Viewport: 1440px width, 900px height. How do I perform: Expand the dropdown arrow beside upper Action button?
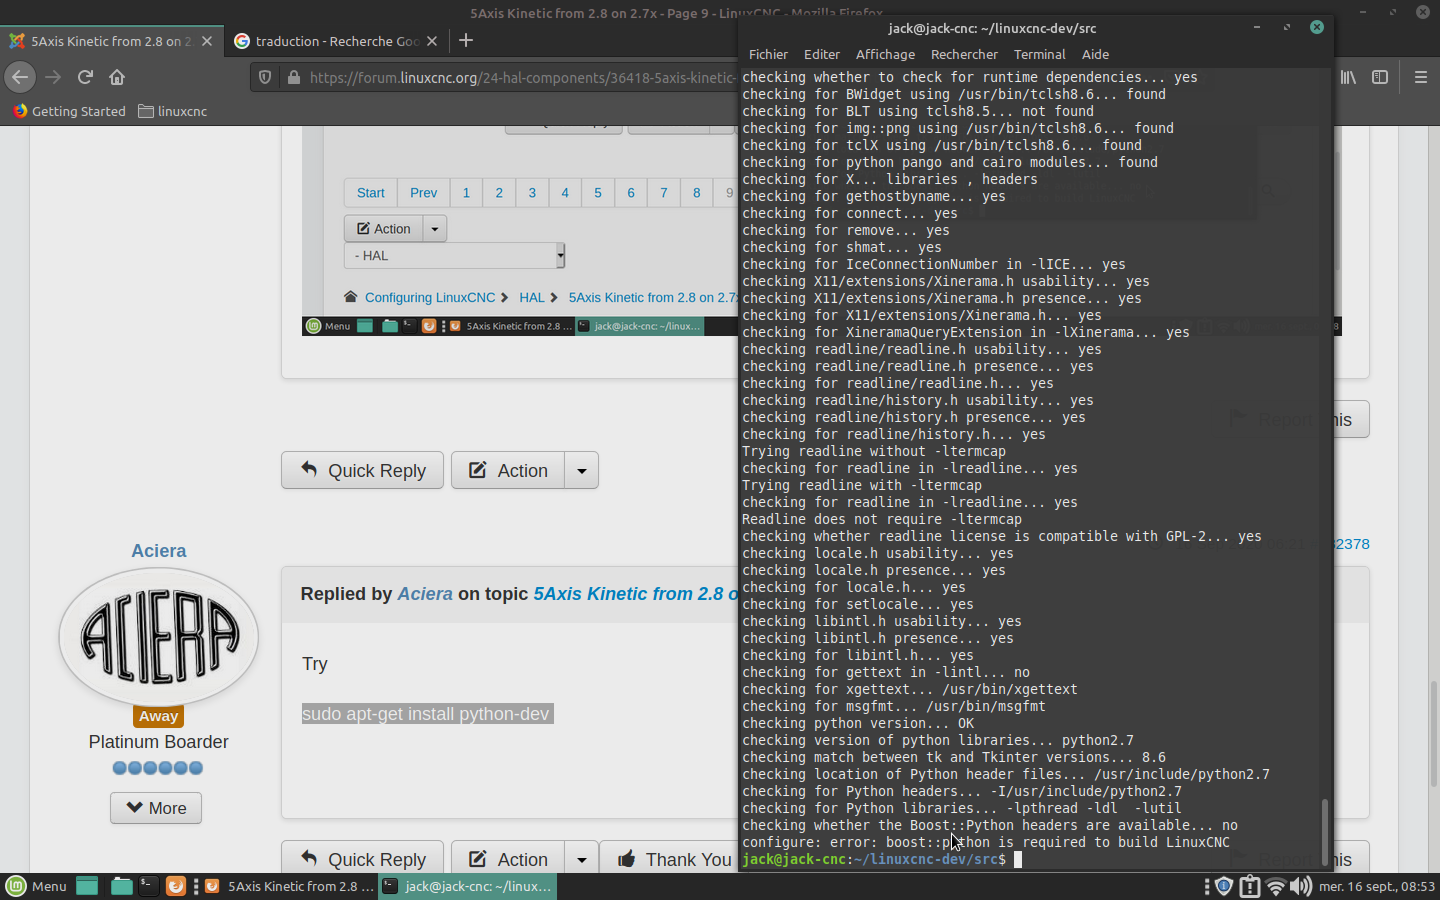[582, 470]
